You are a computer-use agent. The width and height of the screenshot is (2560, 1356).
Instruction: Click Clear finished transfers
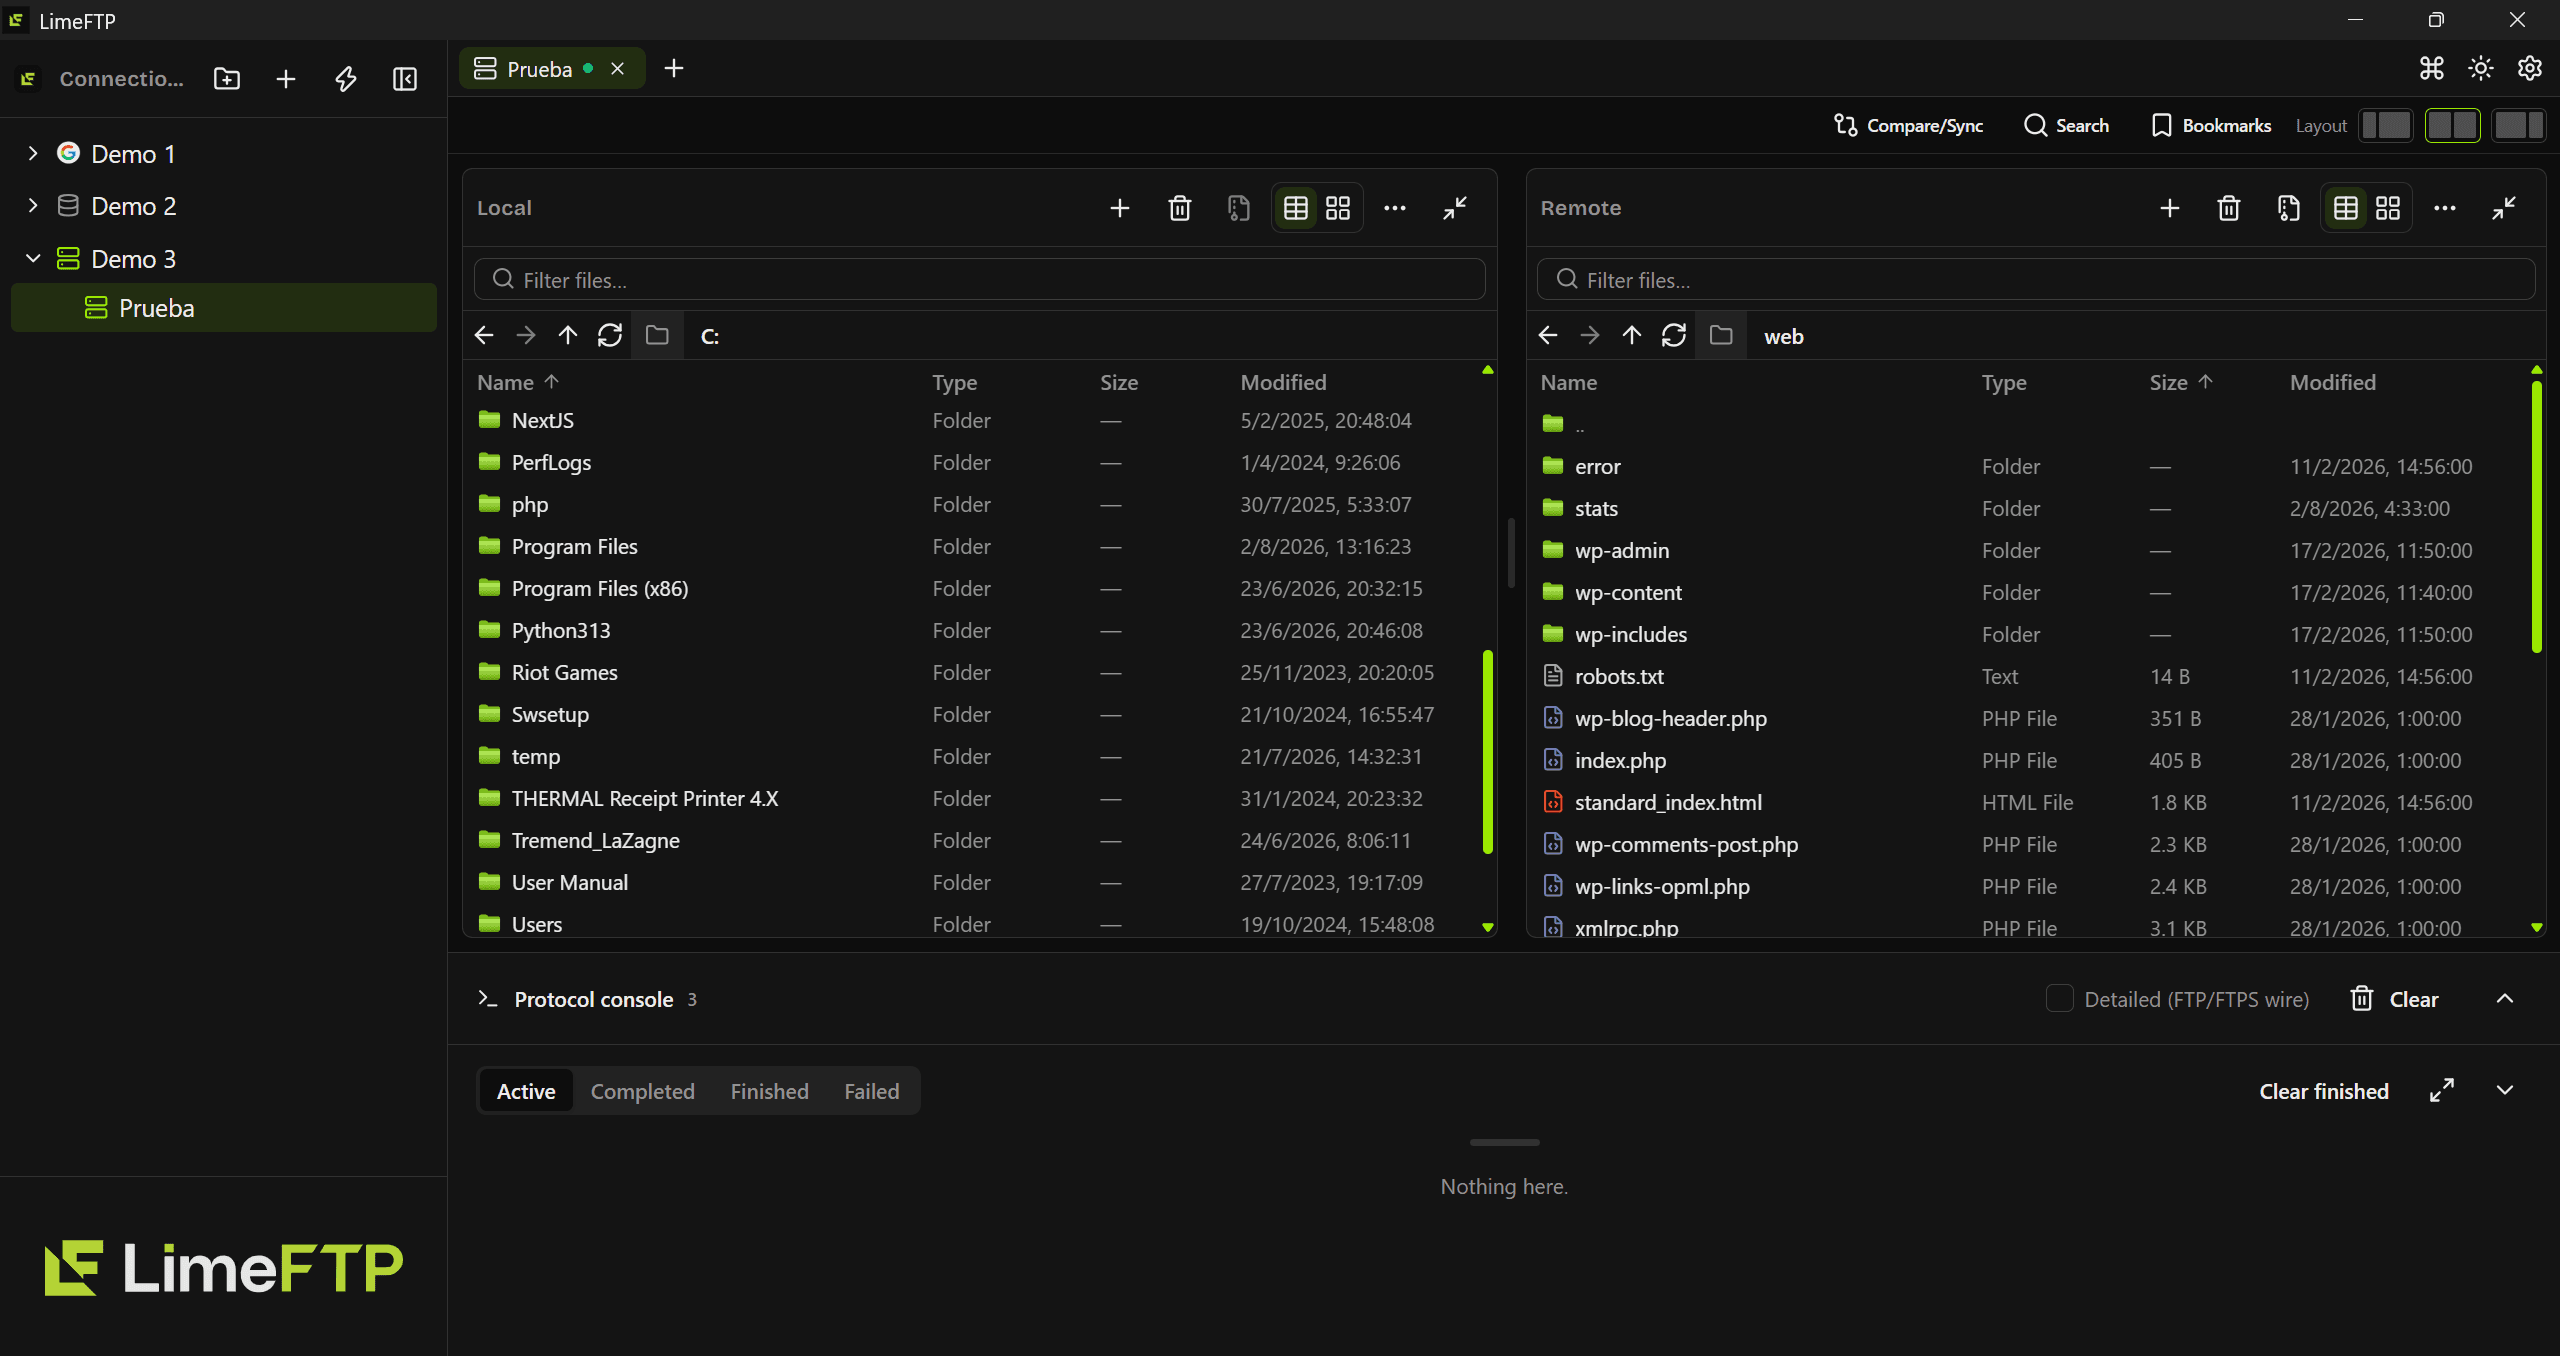point(2324,1091)
